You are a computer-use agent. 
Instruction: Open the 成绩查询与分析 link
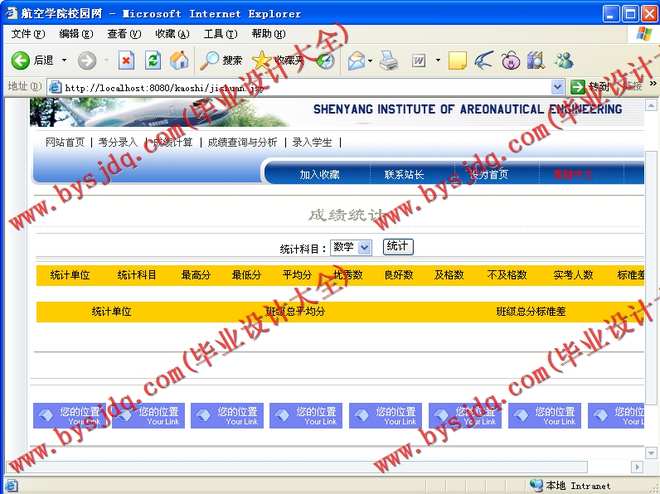click(242, 143)
